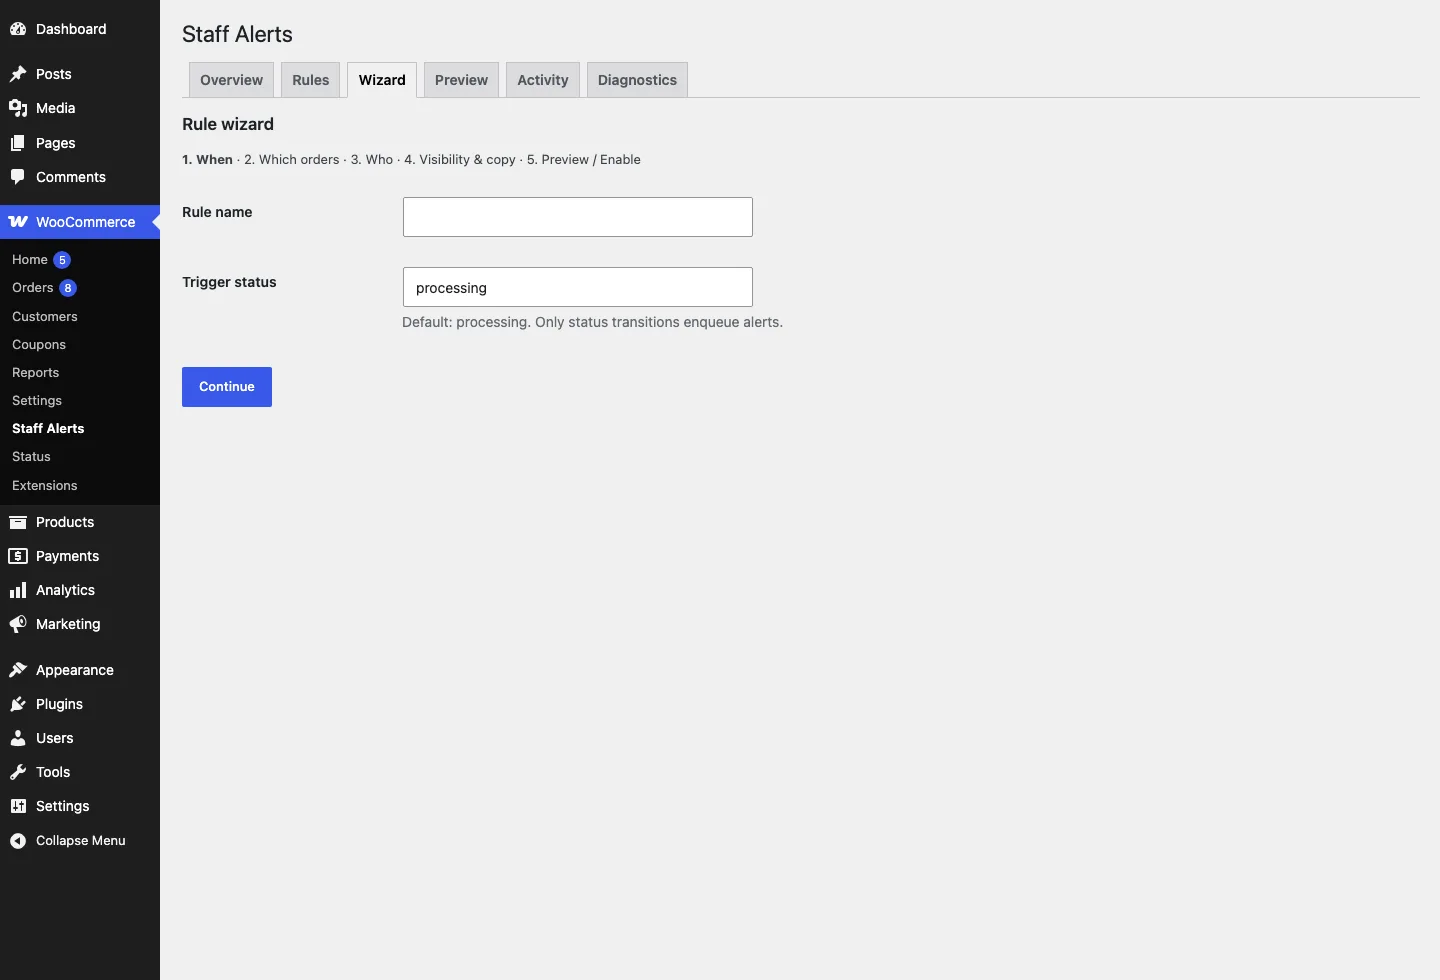Click the Continue button

click(x=227, y=387)
